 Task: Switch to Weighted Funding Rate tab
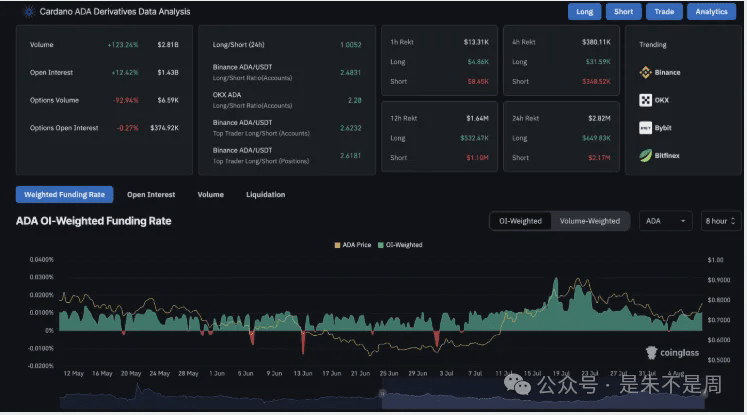pos(64,194)
